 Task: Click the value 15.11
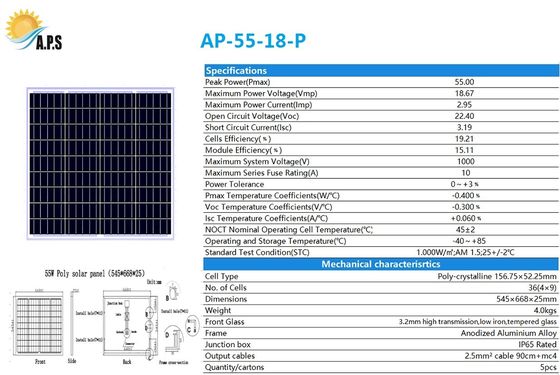464,150
